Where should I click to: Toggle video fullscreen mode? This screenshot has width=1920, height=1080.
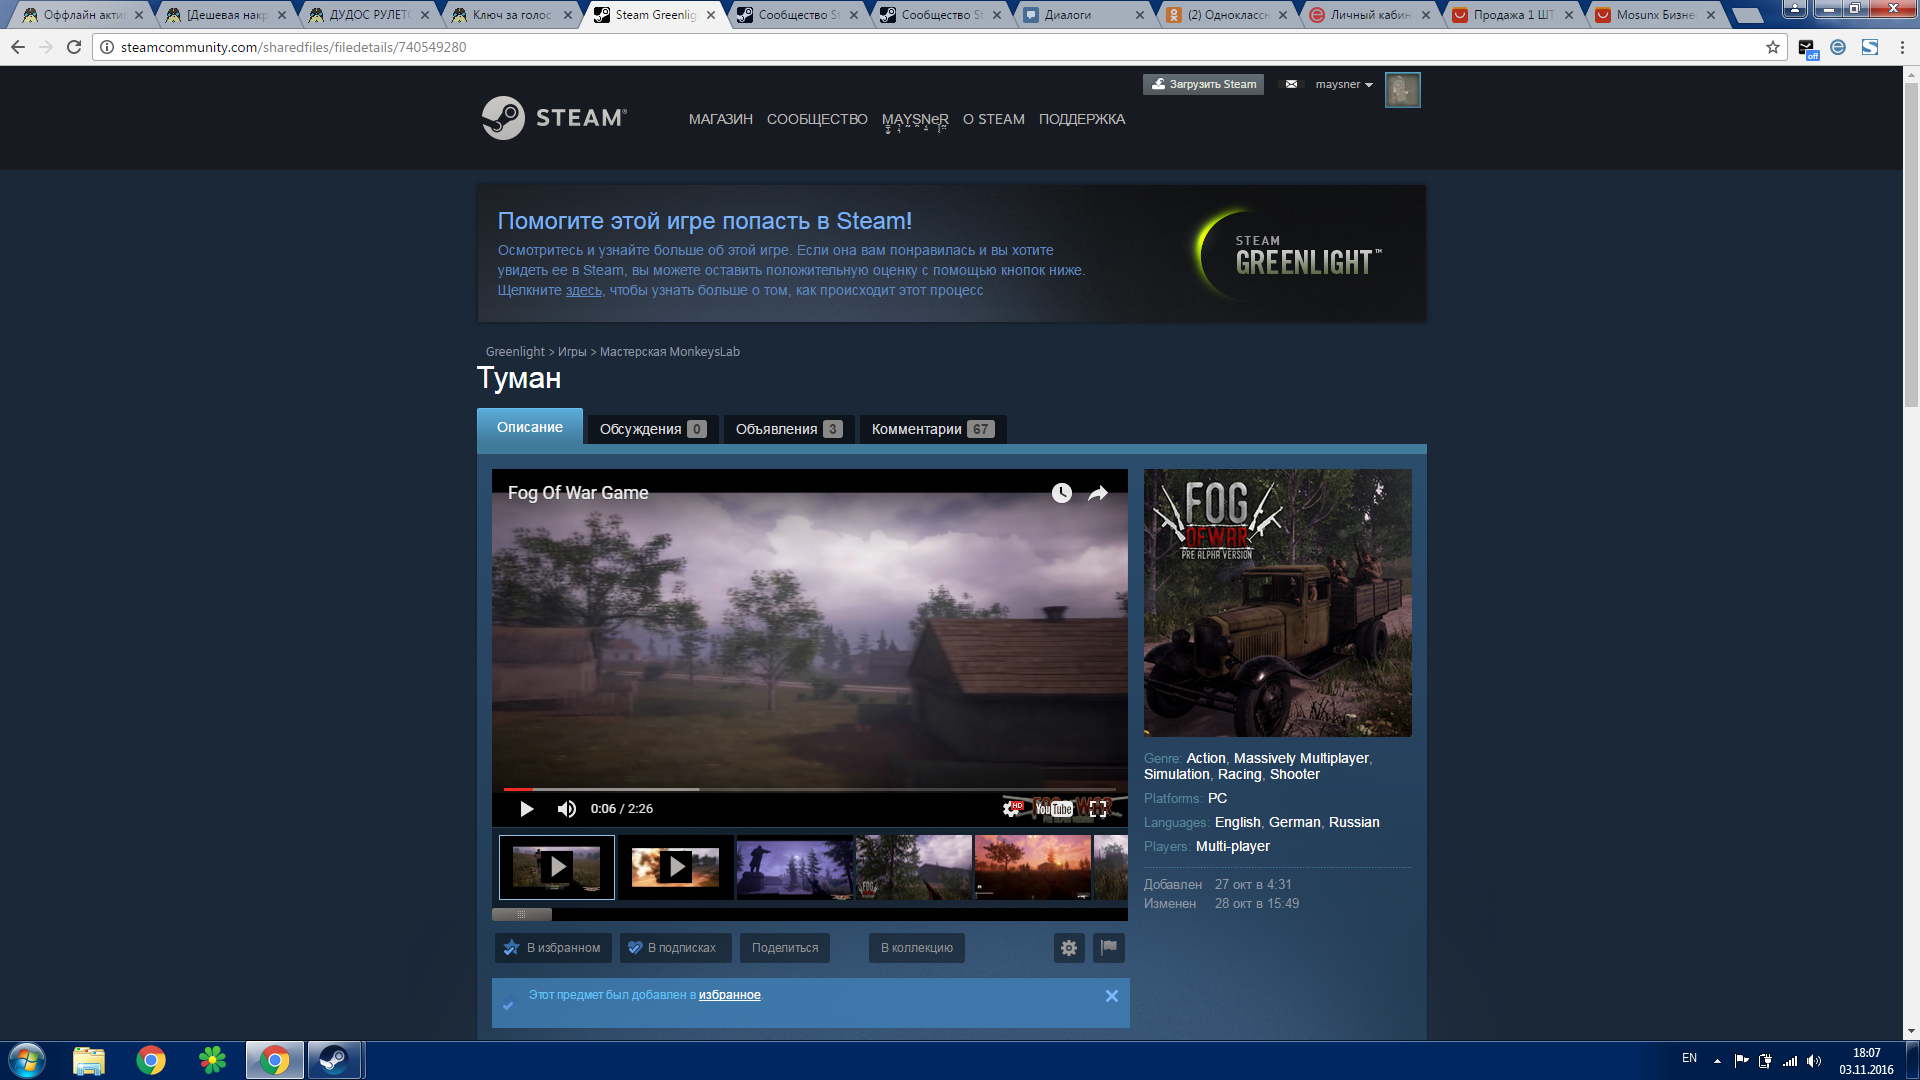click(1098, 808)
